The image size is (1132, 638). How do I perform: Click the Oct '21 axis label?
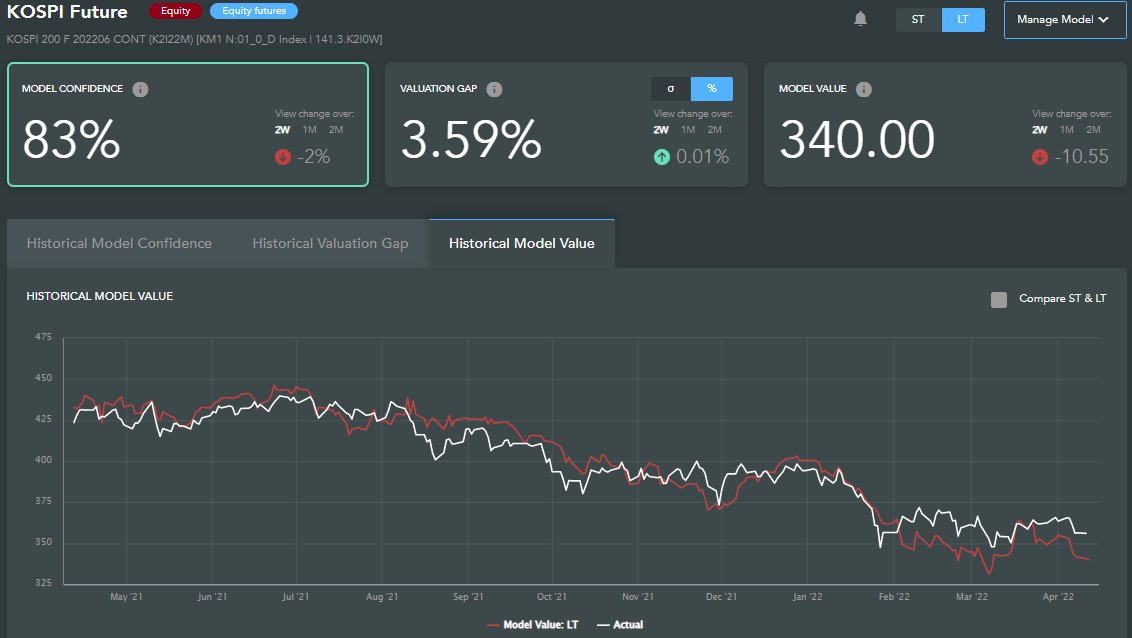click(552, 597)
